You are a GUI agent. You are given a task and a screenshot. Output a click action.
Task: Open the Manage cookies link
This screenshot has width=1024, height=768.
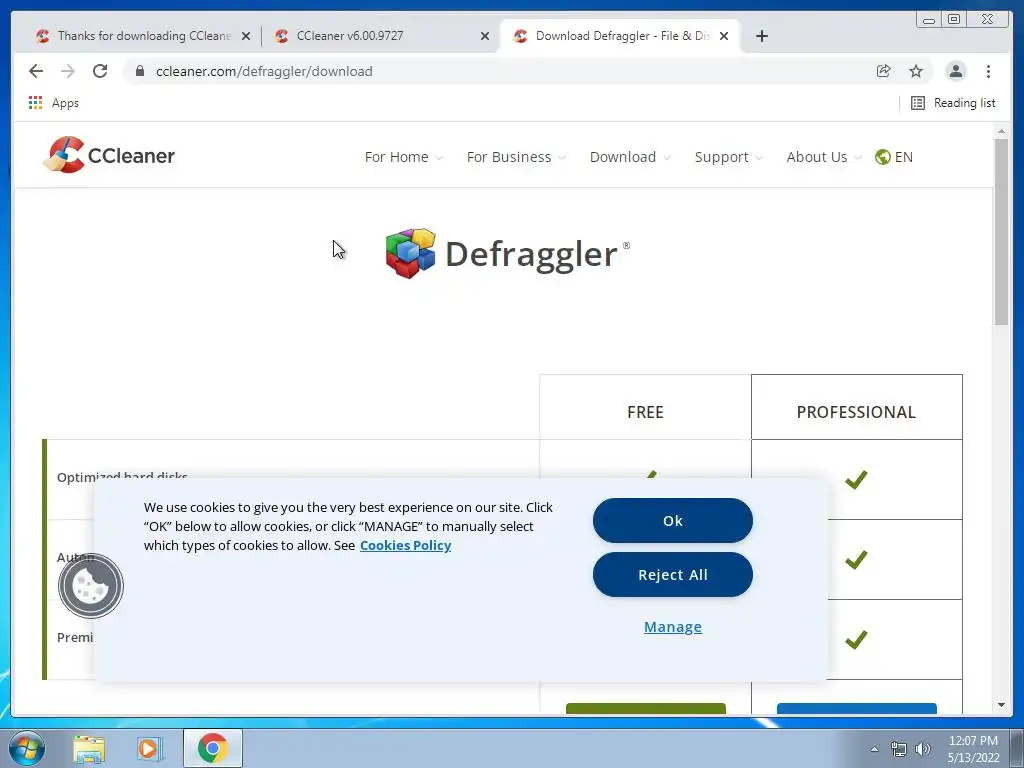(673, 627)
